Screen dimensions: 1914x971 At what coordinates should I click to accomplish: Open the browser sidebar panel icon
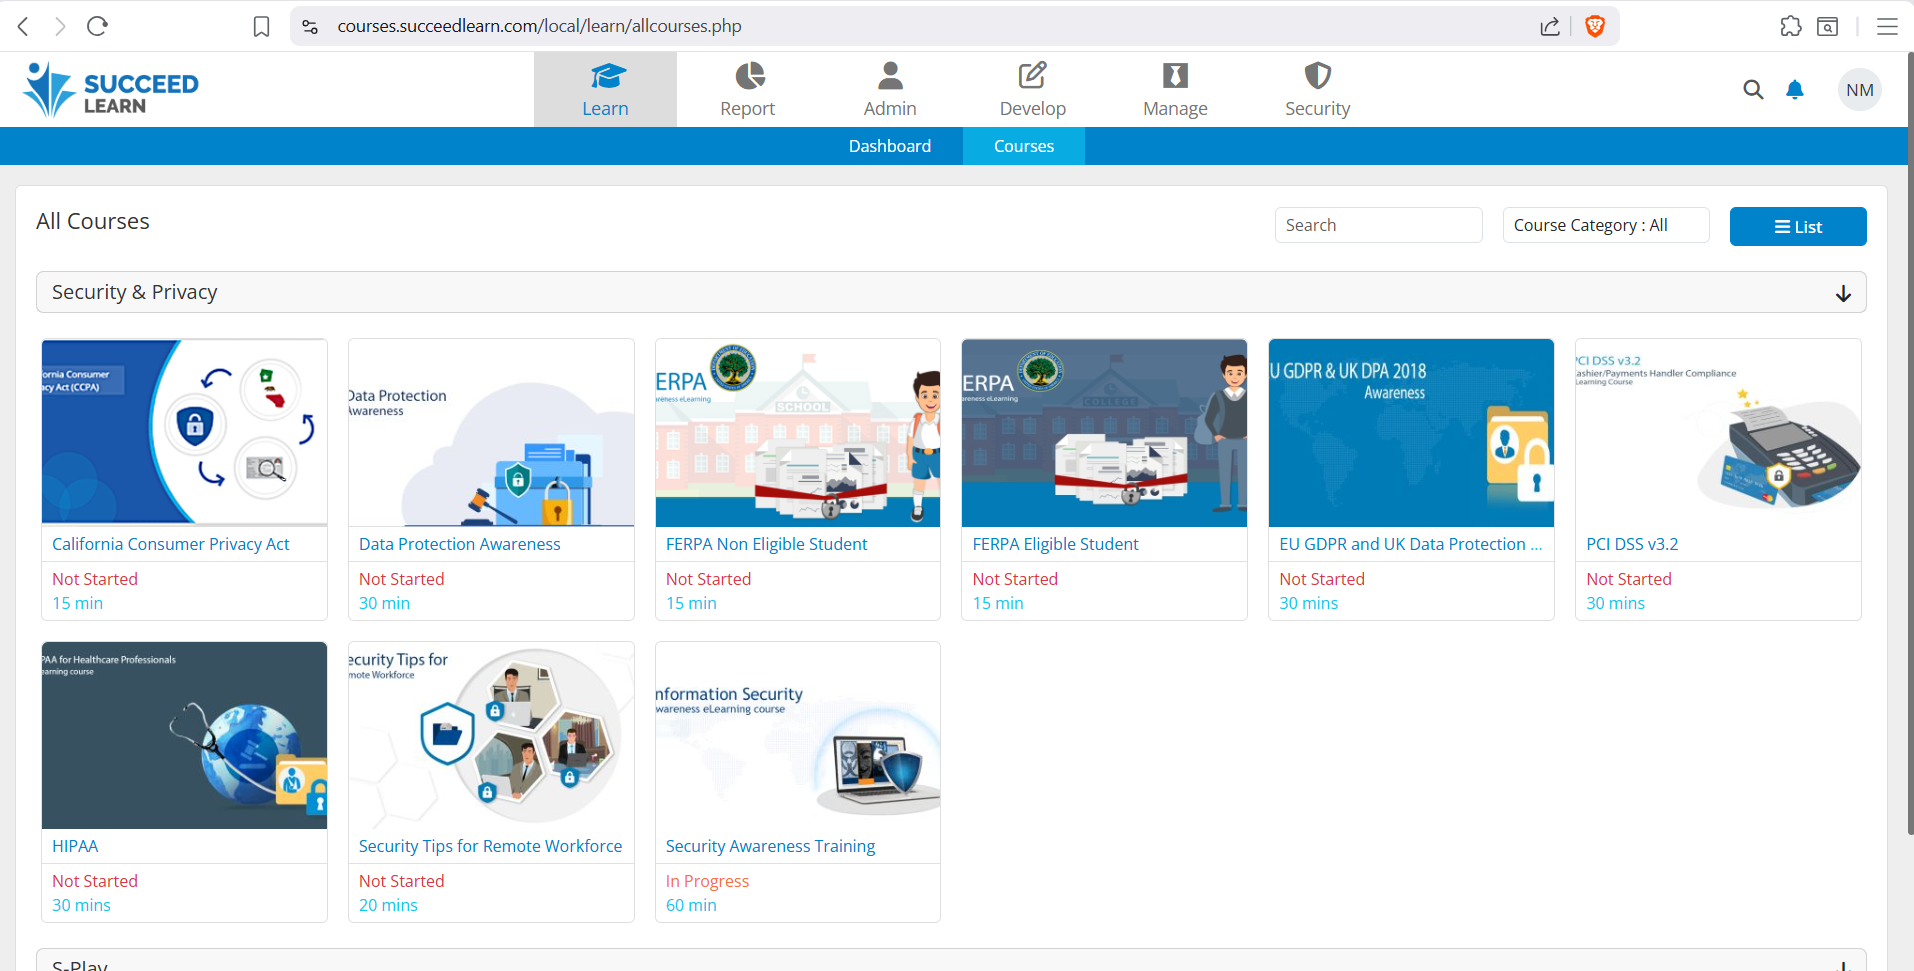(x=1828, y=26)
